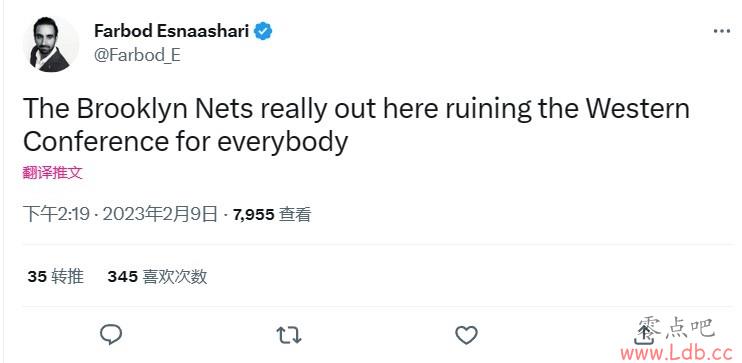Open the @Farbod_E handle link
Viewport: 742px width, 363px height.
[x=137, y=55]
